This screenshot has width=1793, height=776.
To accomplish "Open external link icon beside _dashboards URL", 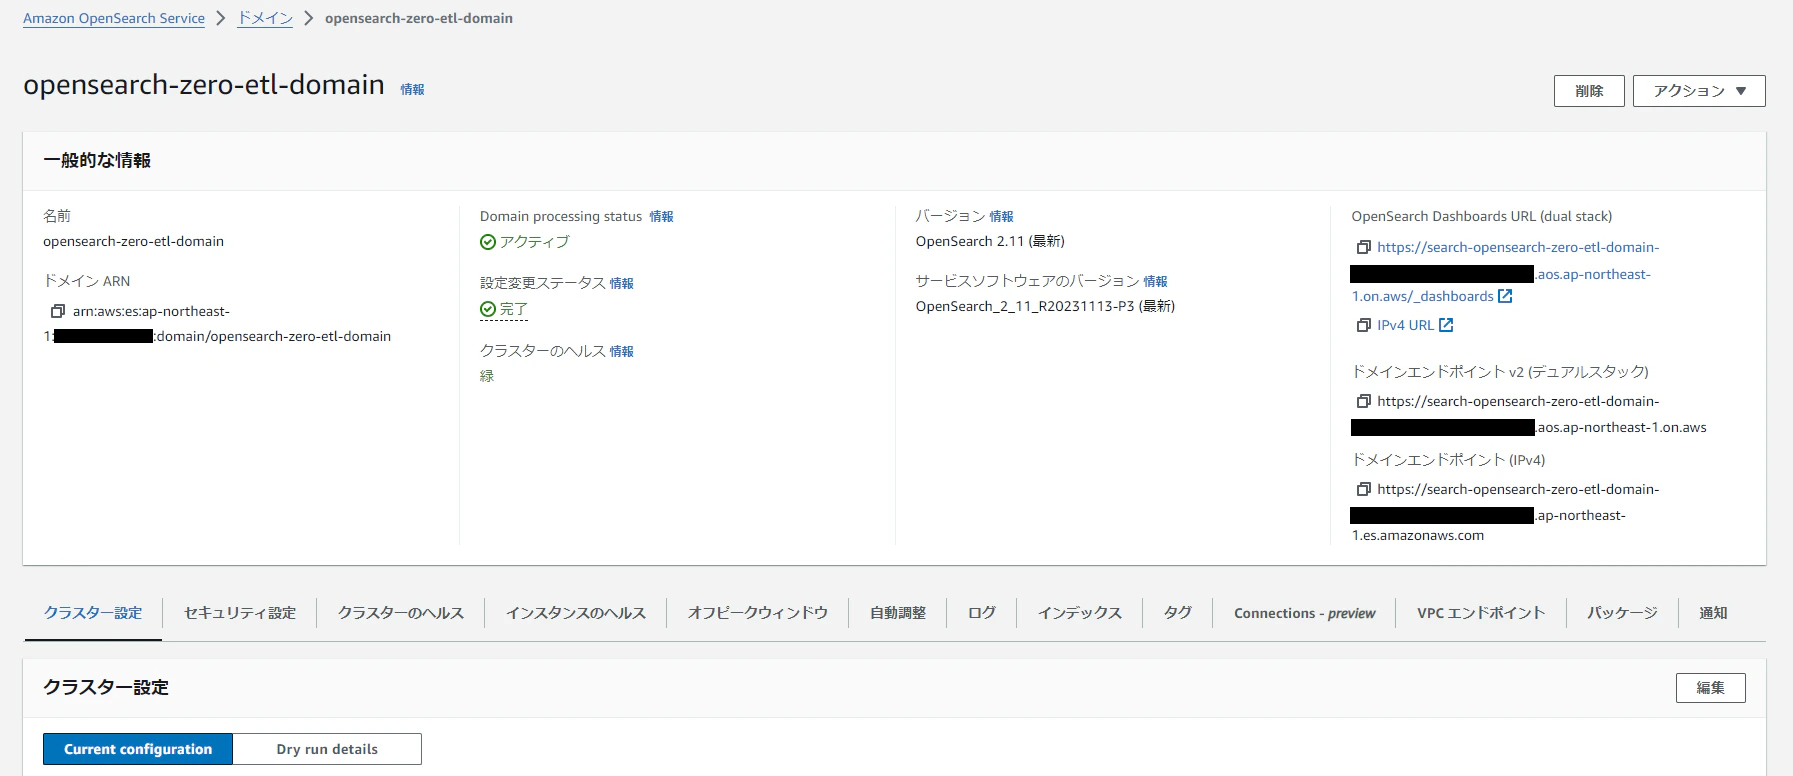I will pyautogui.click(x=1505, y=296).
